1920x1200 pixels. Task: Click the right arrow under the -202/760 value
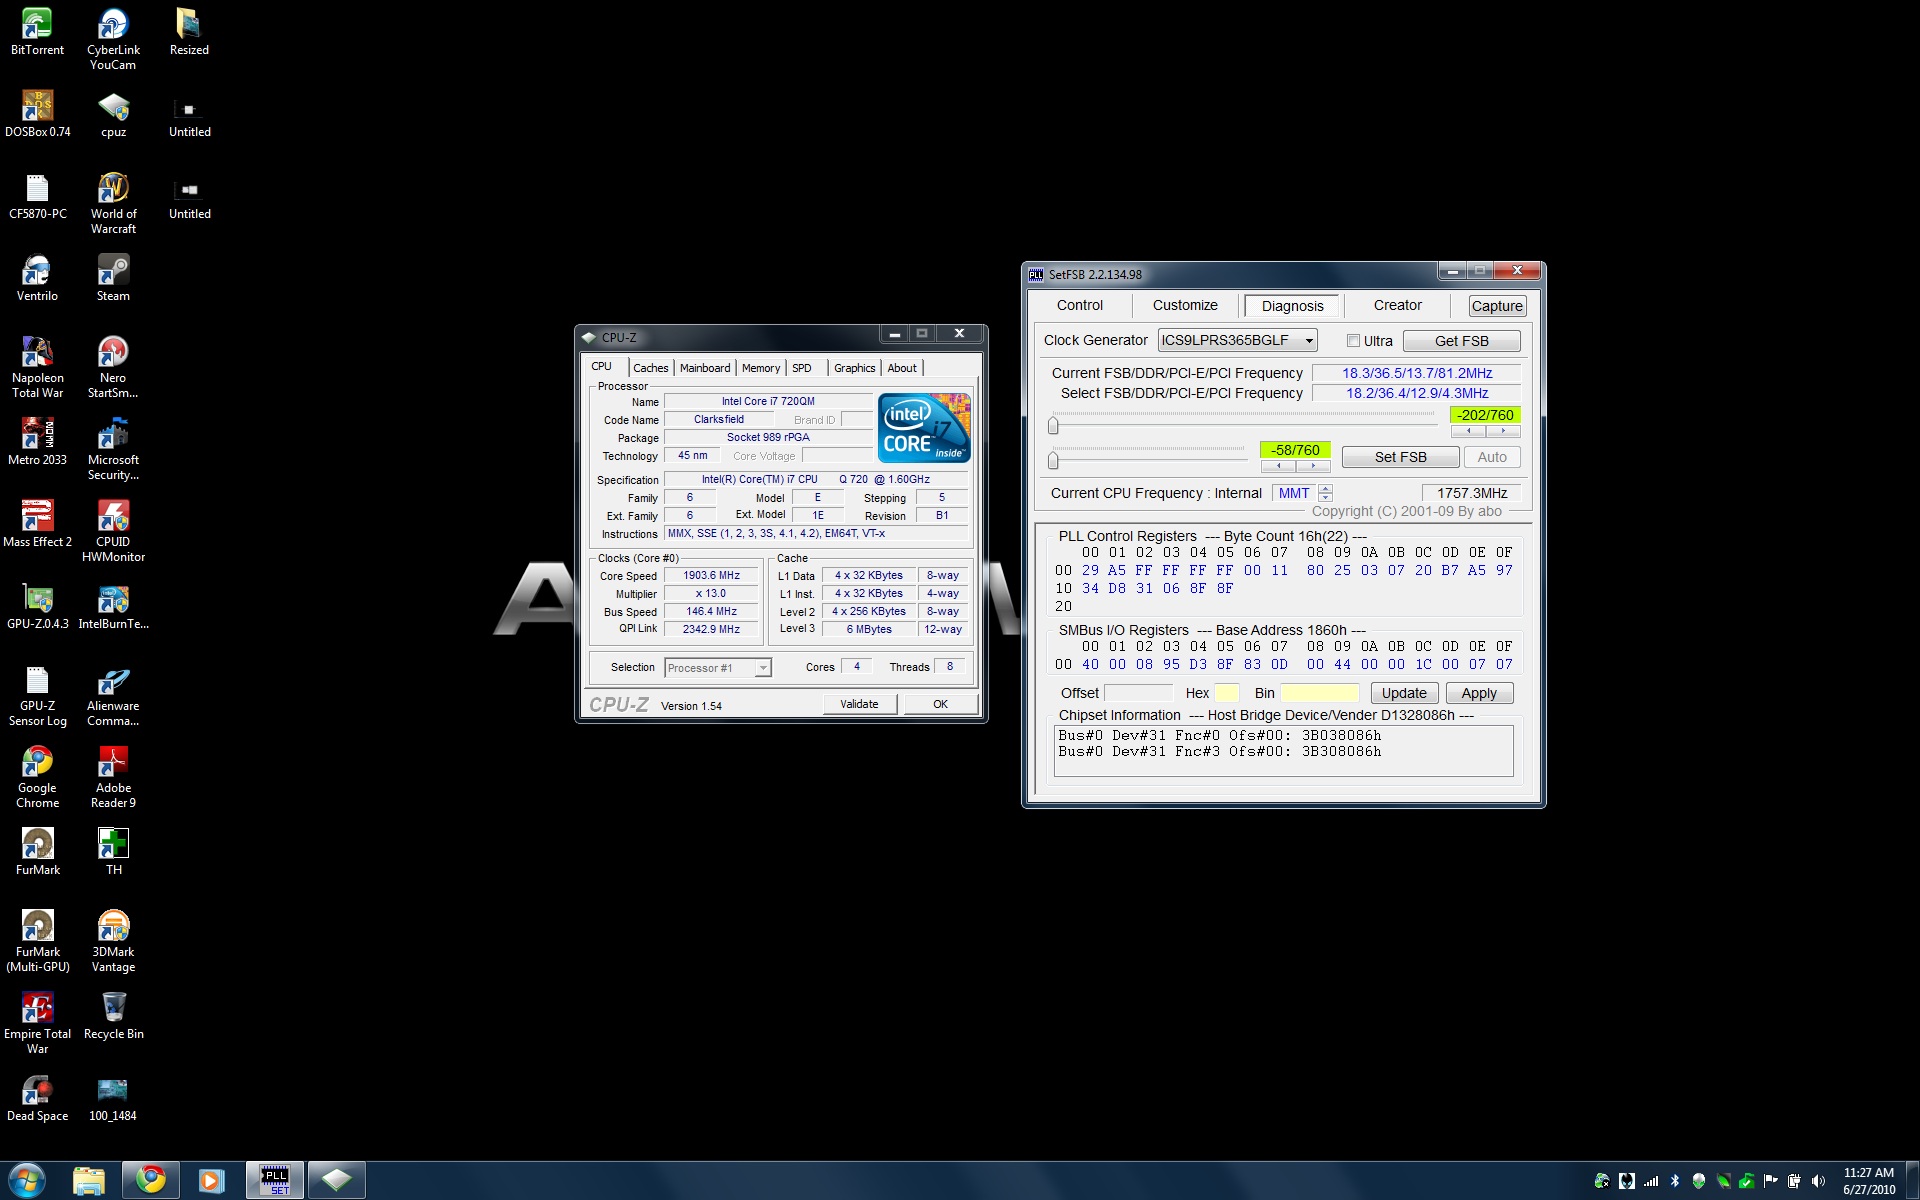click(x=1502, y=431)
